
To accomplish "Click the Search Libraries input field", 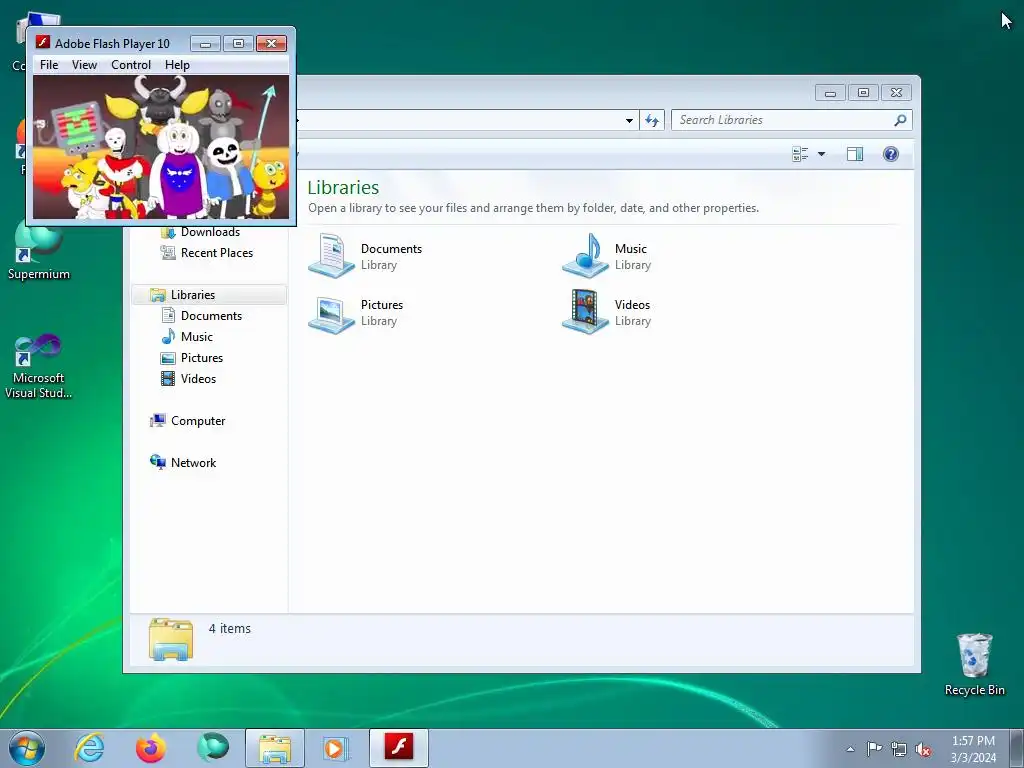I will (x=782, y=120).
